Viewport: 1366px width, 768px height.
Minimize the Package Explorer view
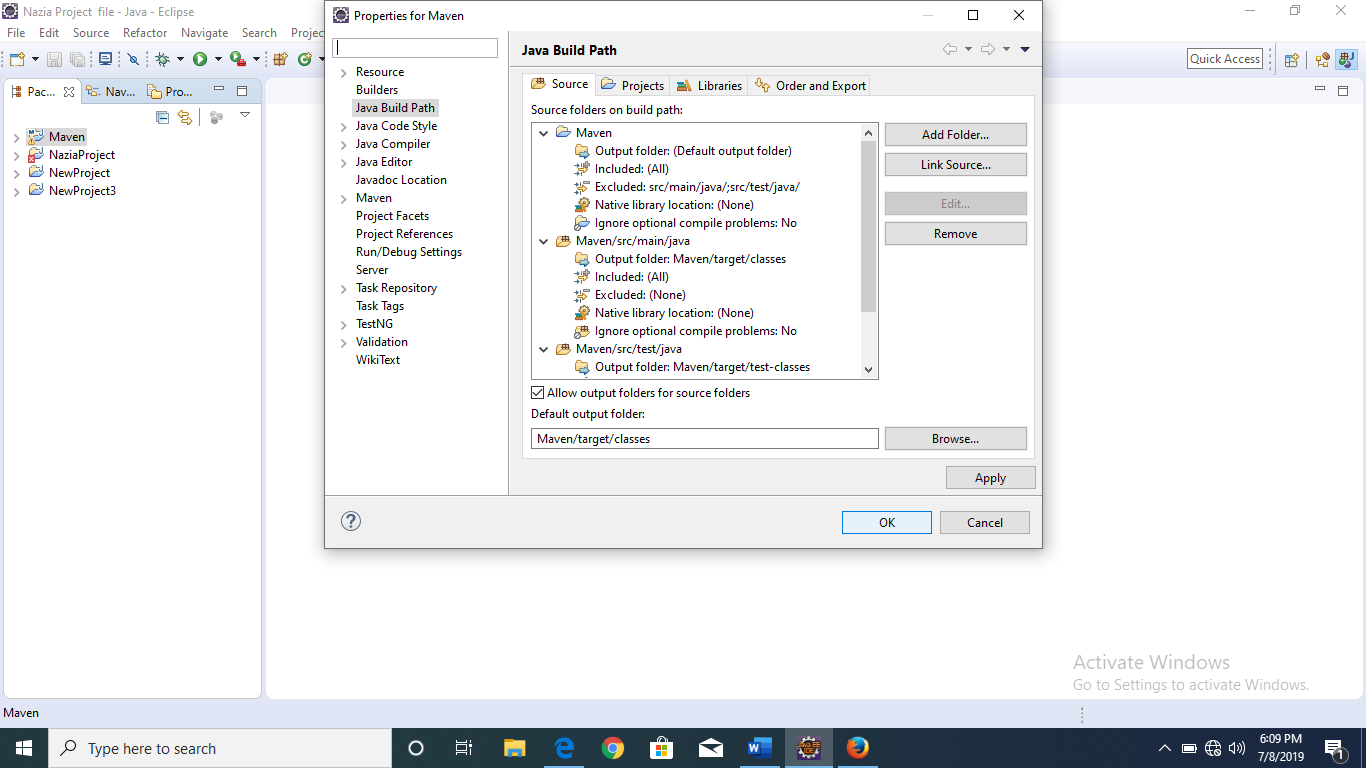coord(219,91)
